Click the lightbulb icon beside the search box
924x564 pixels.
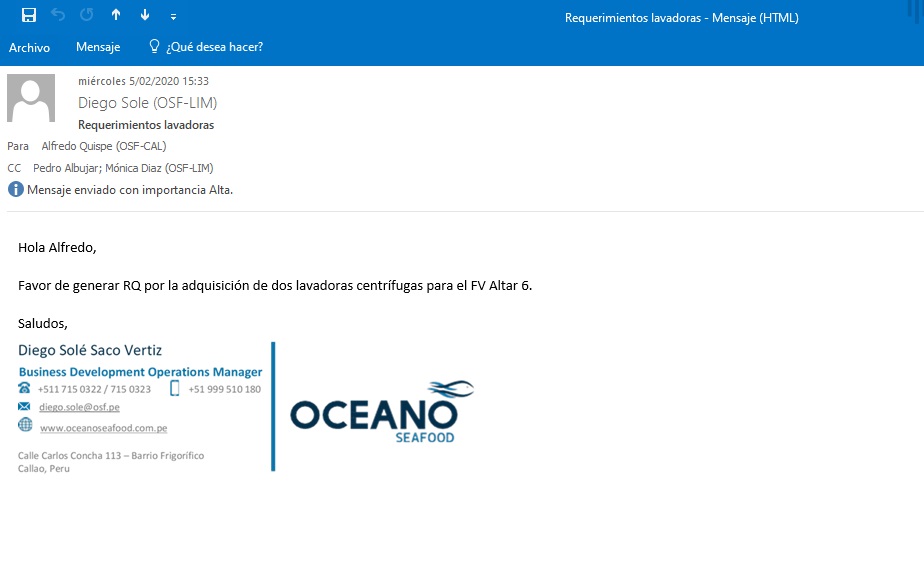[x=154, y=46]
